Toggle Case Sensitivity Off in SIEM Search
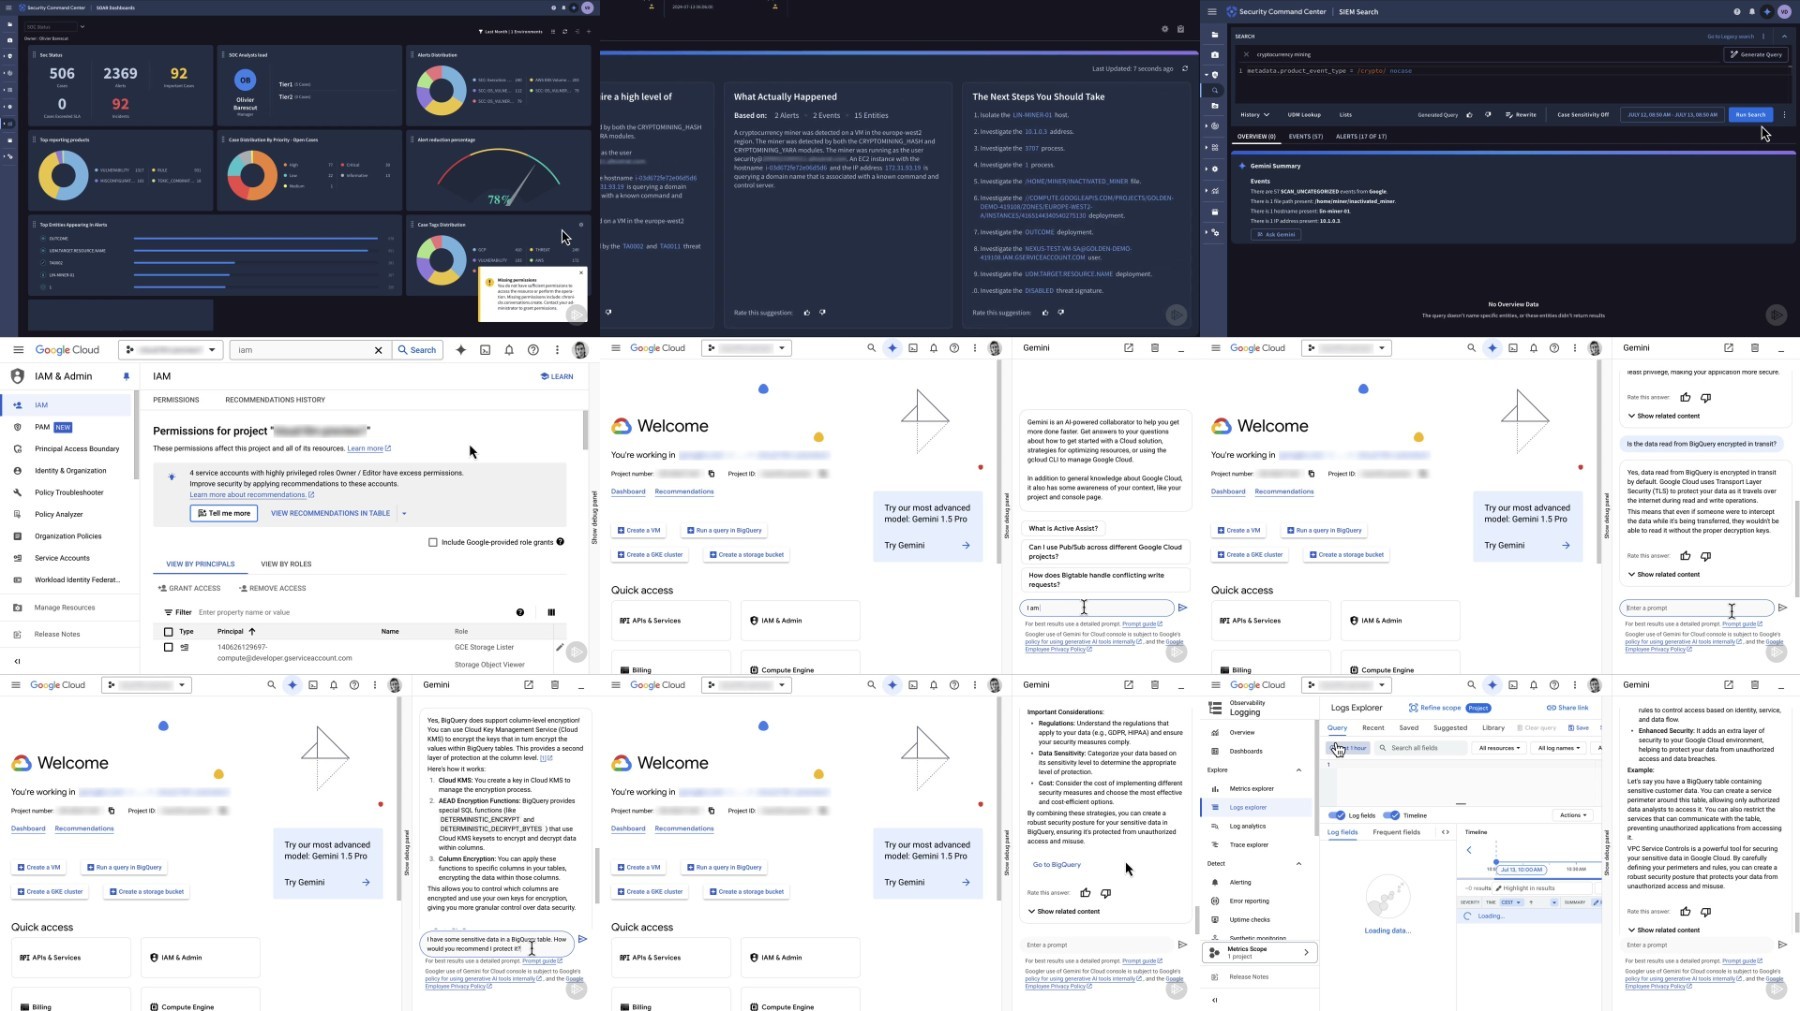Image resolution: width=1800 pixels, height=1011 pixels. click(x=1583, y=115)
